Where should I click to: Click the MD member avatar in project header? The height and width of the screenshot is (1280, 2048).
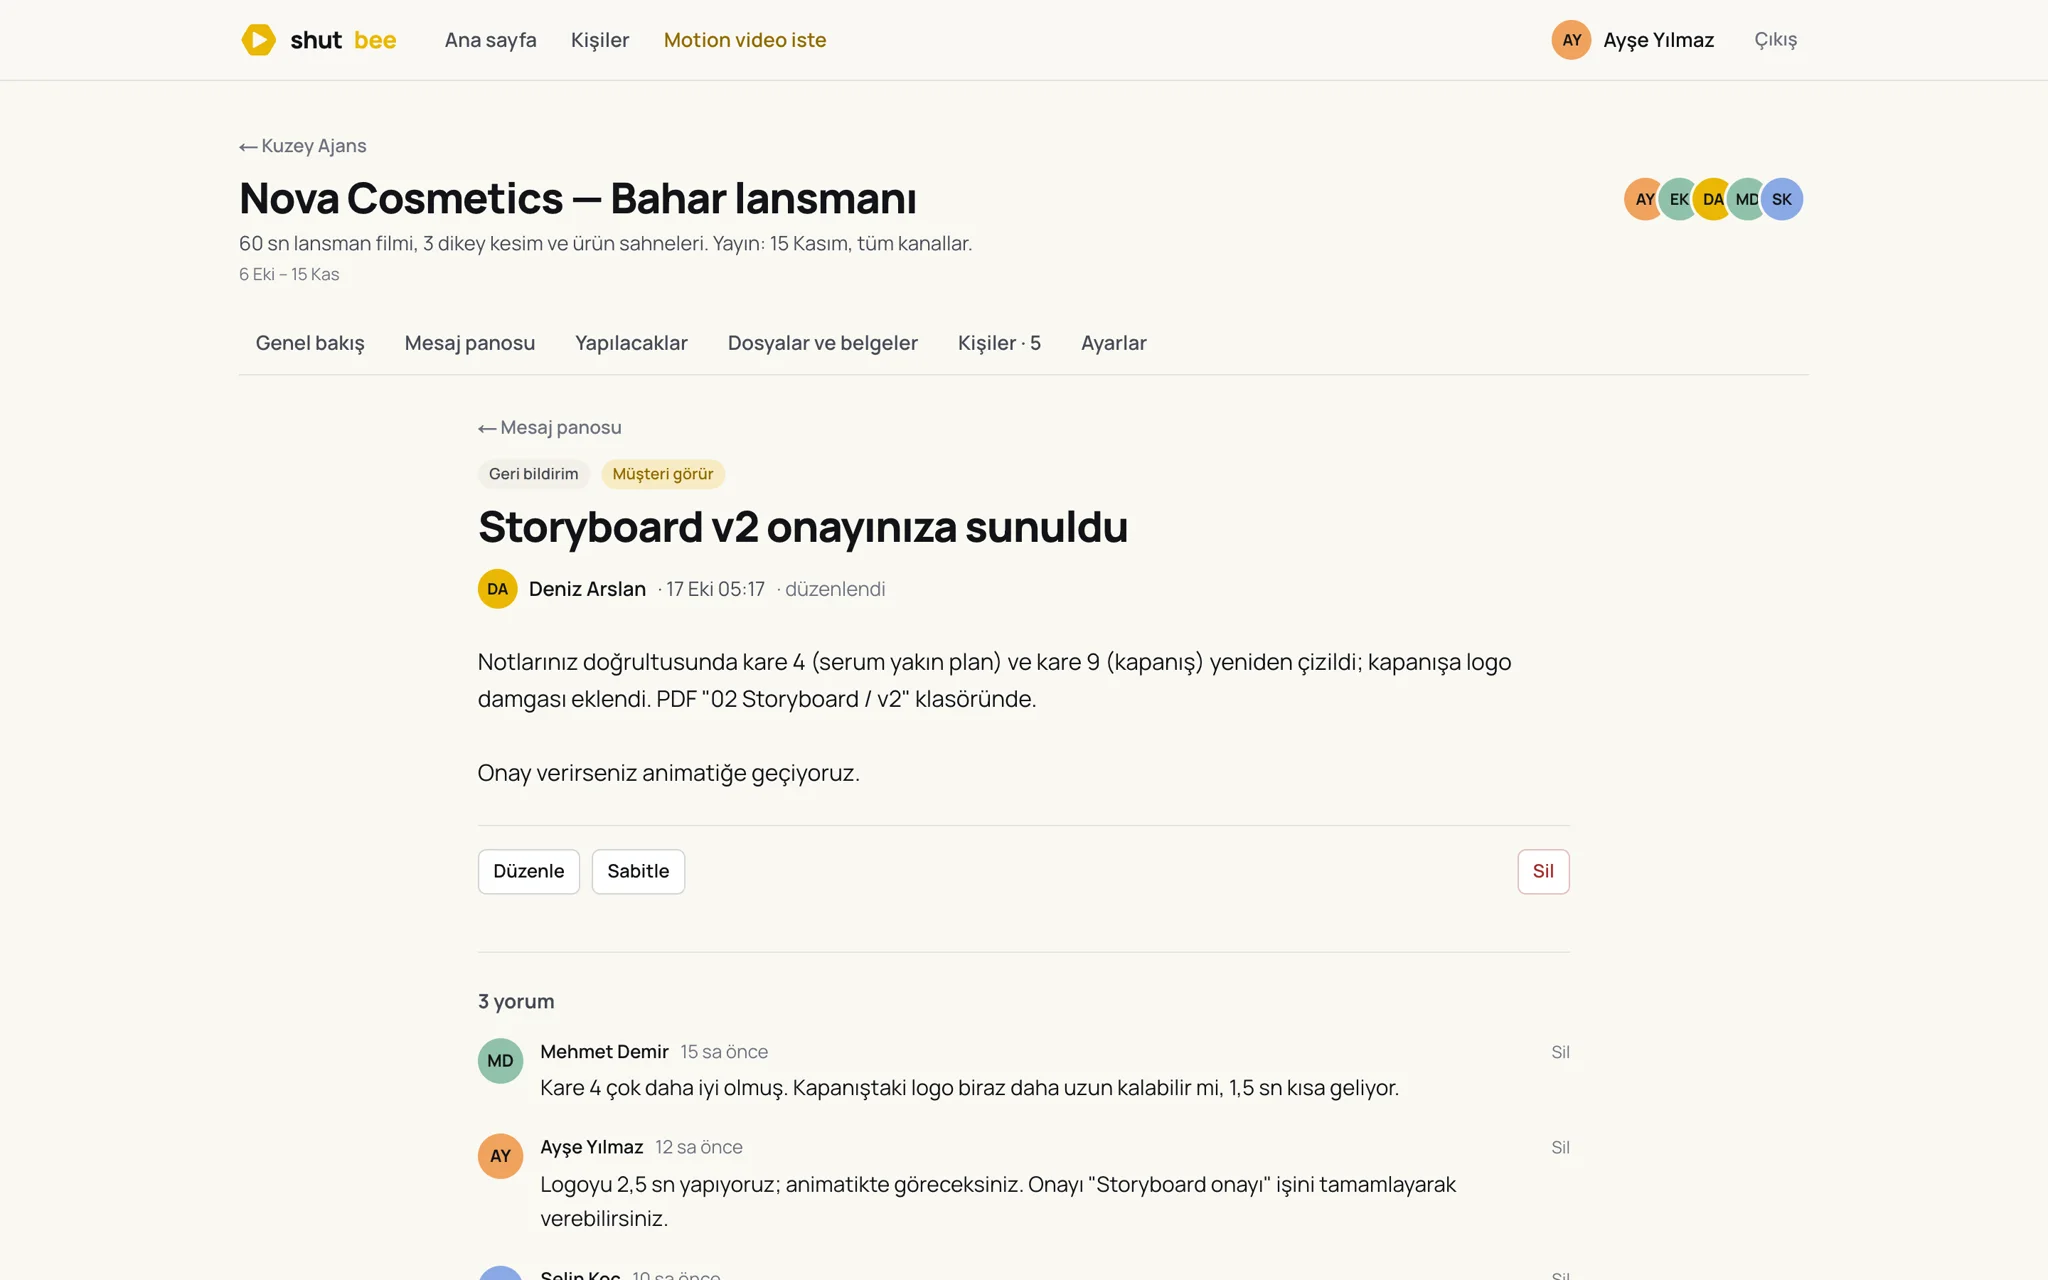click(x=1747, y=199)
